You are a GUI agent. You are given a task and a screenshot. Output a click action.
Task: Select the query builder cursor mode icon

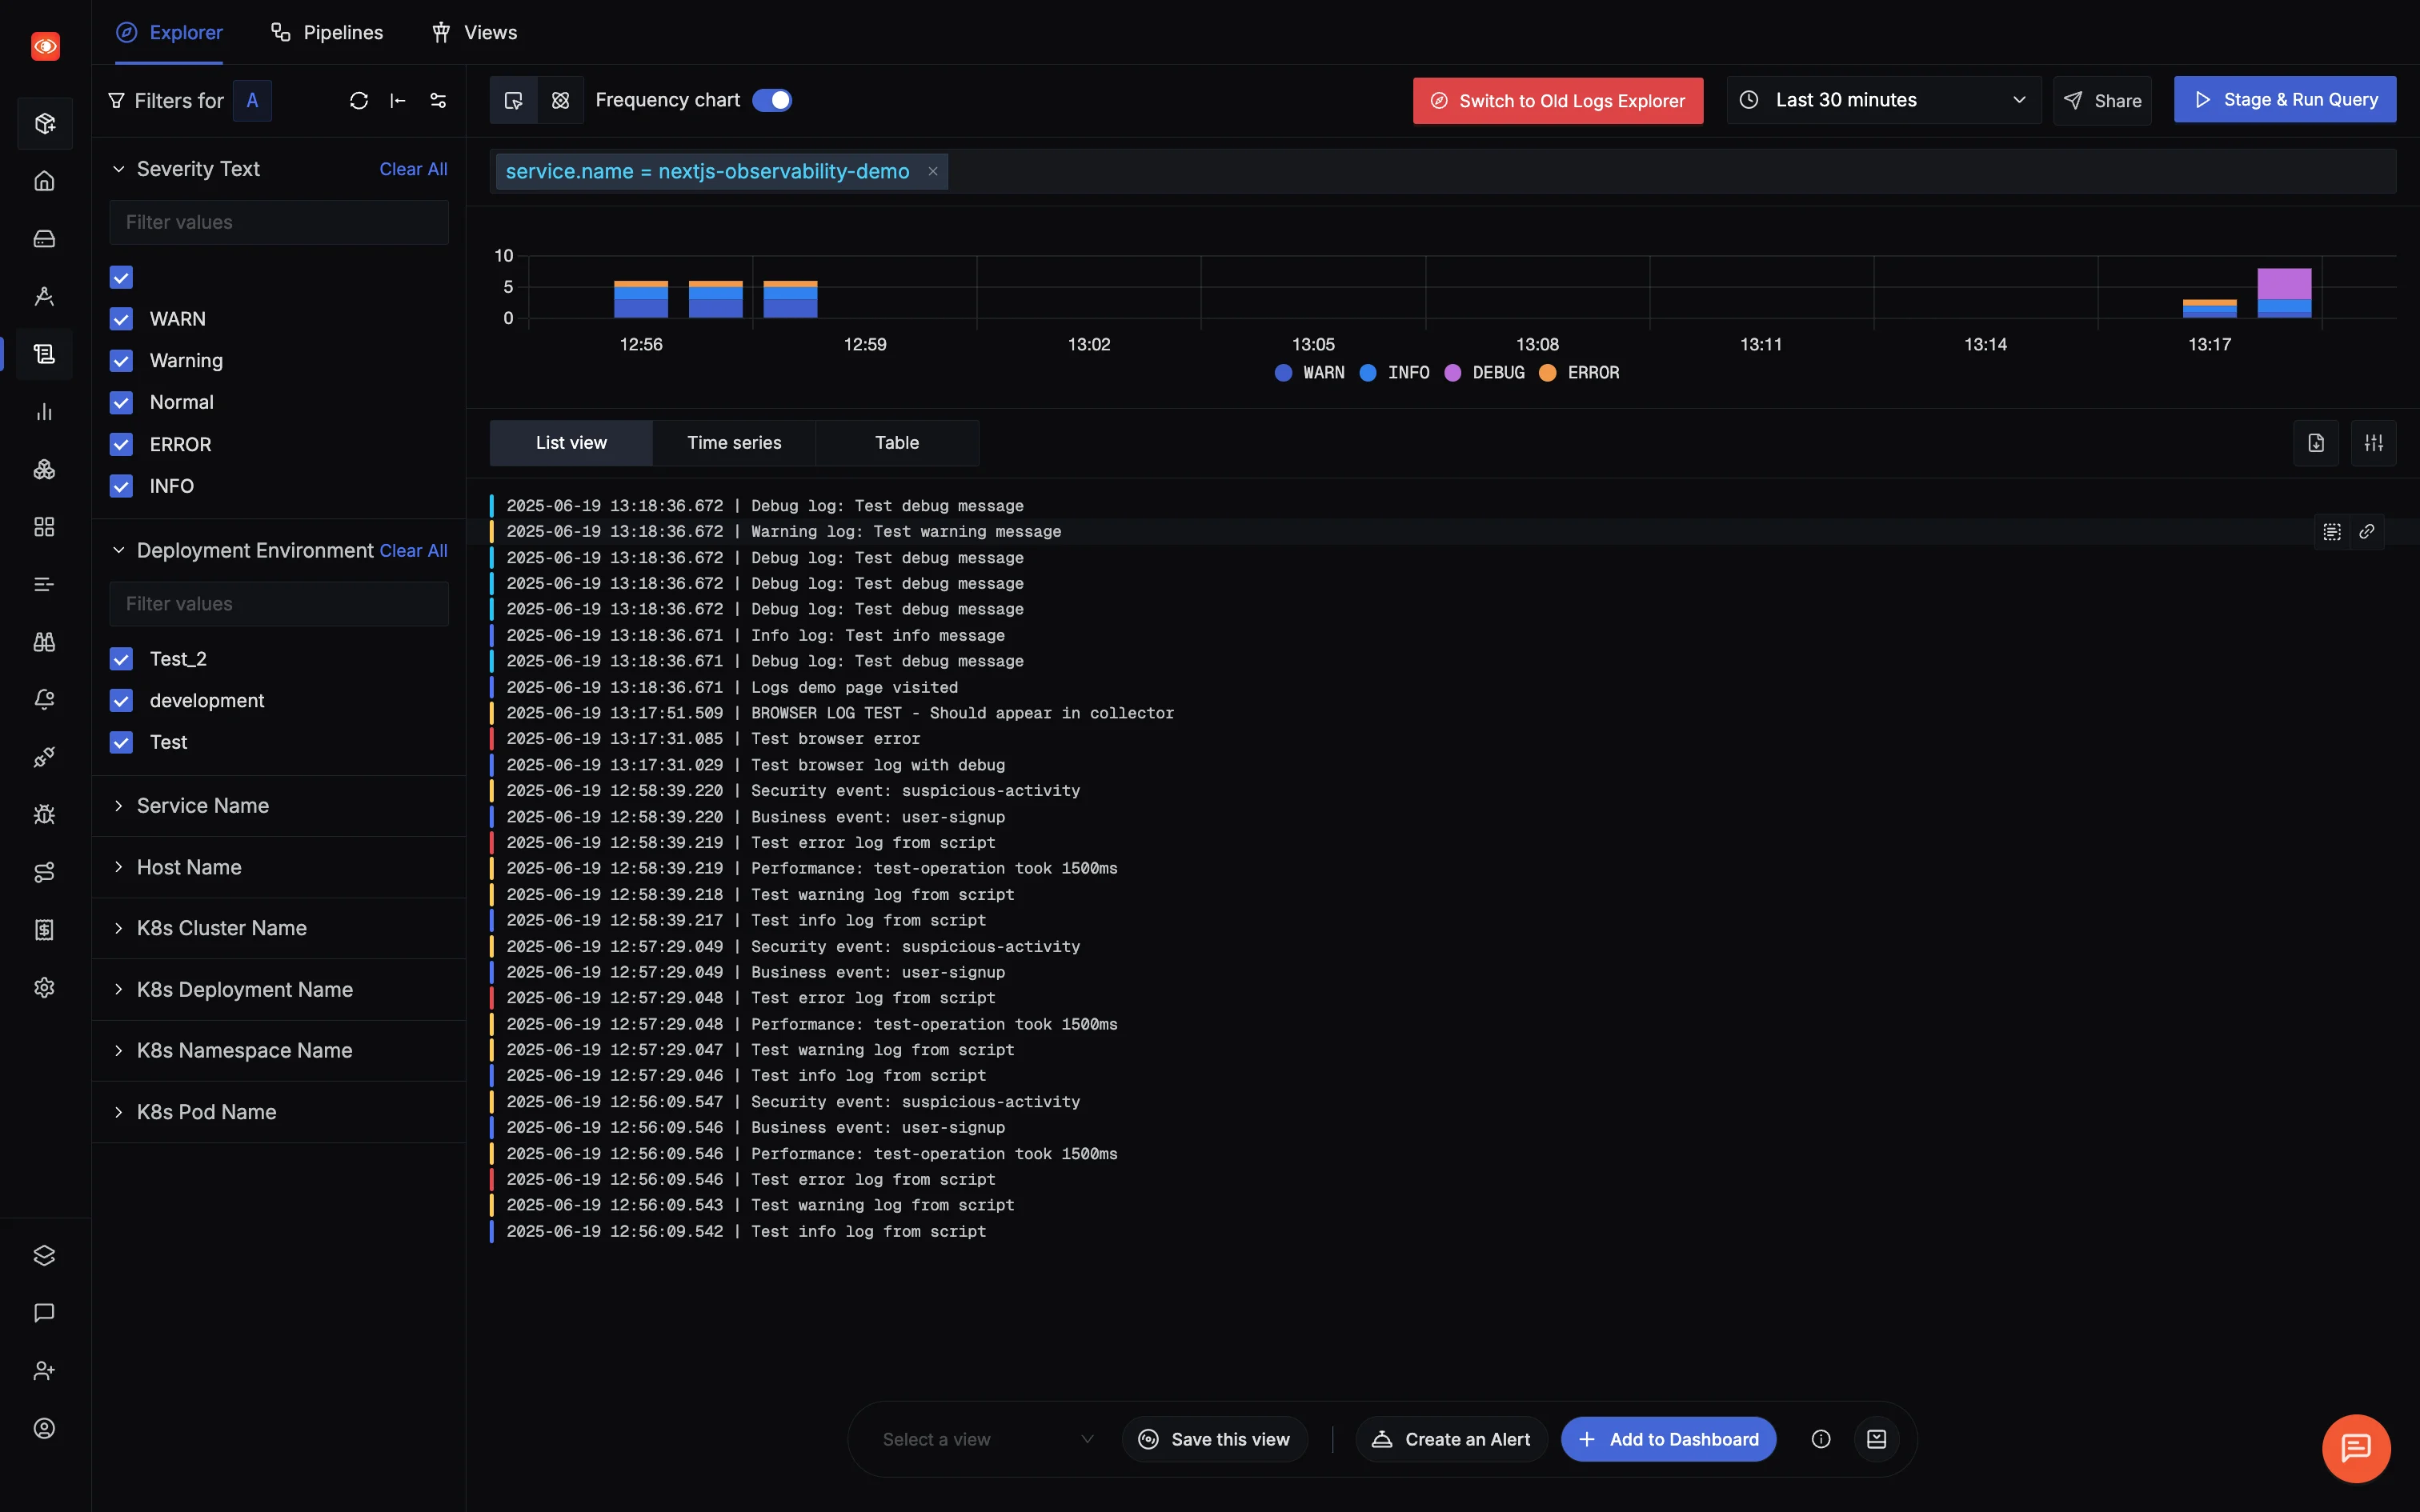click(514, 100)
